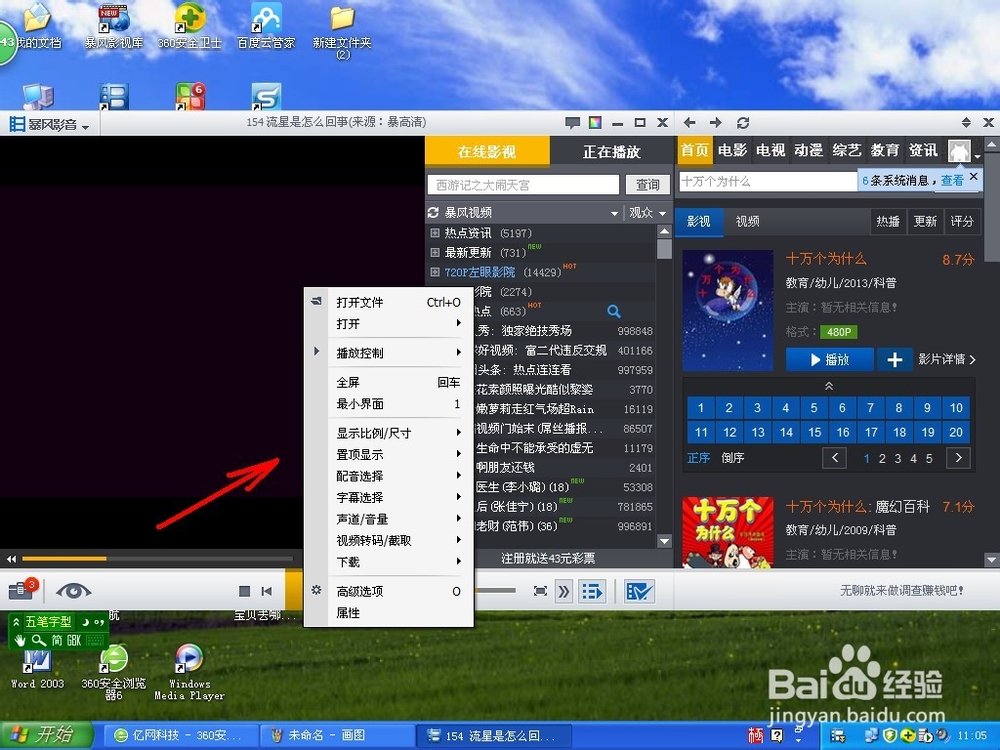
Task: Select 打开文件 from context menu
Action: [x=398, y=302]
